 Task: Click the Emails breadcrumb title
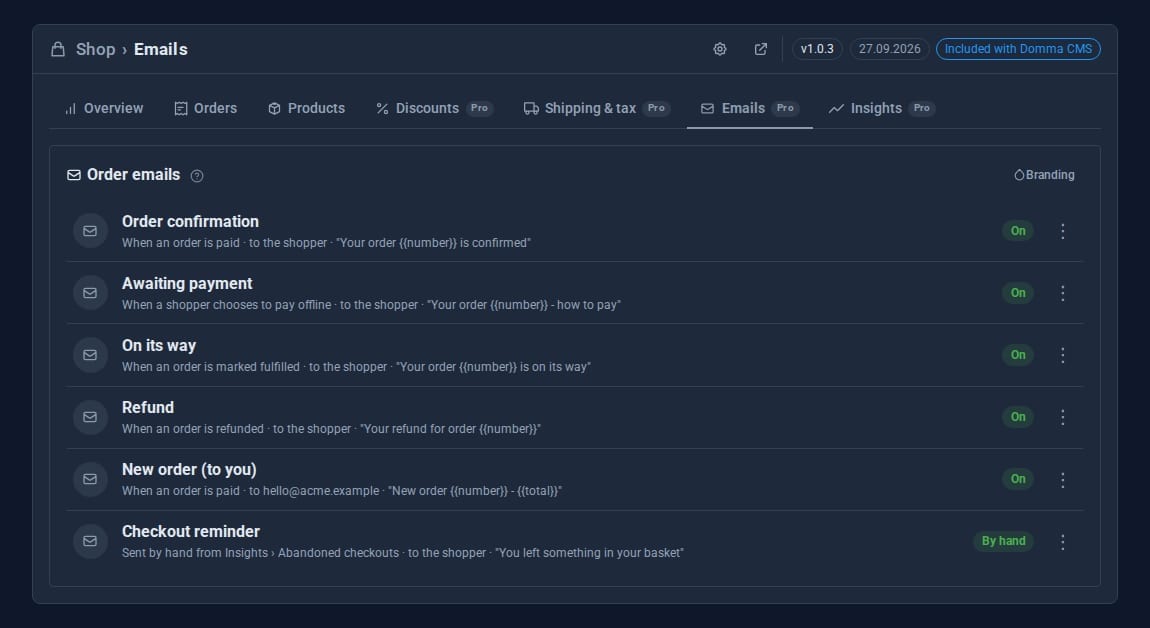[x=161, y=49]
